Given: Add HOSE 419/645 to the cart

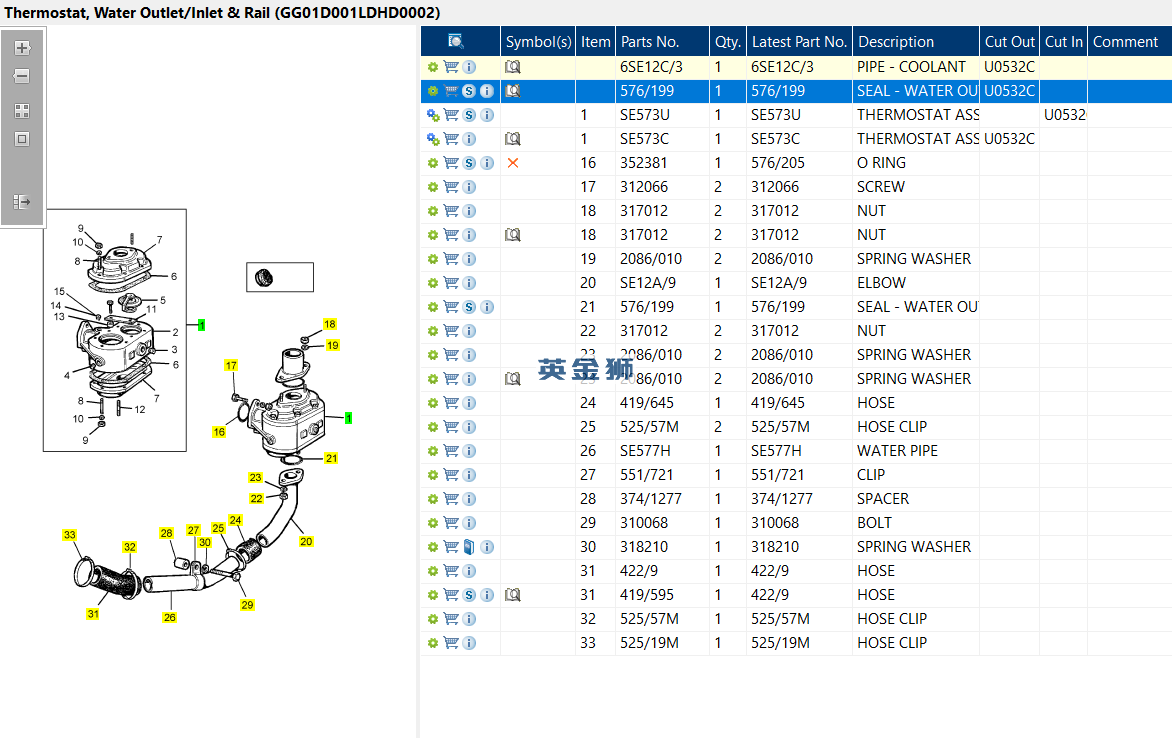Looking at the screenshot, I should 451,402.
